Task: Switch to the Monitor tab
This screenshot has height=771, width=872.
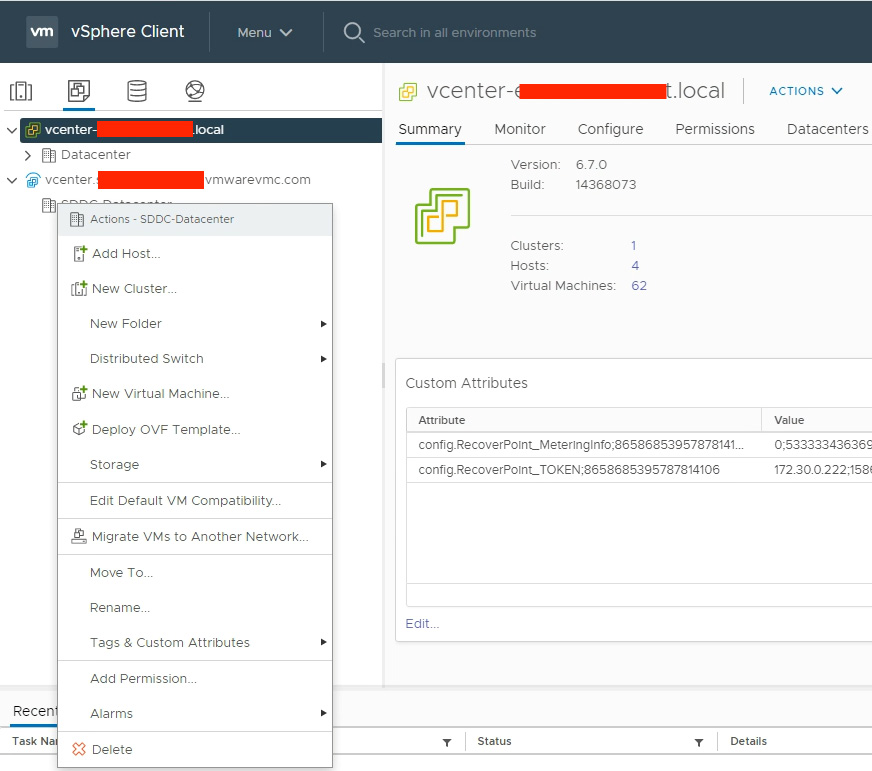Action: 519,129
